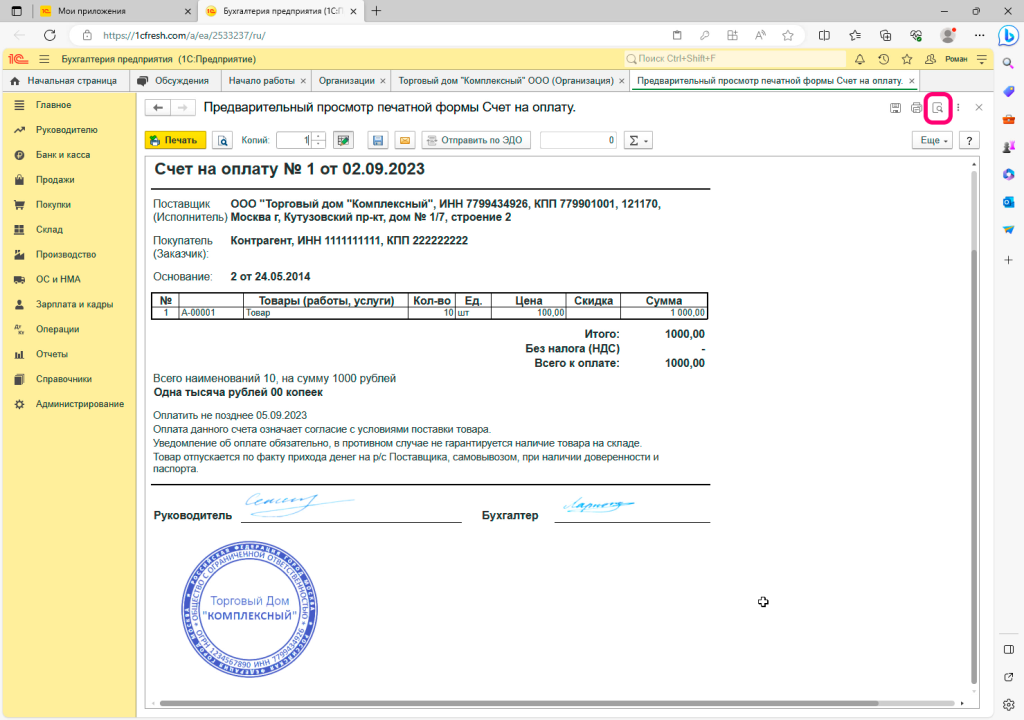The image size is (1024, 720).
Task: Click the browser address bar URL
Action: [184, 35]
